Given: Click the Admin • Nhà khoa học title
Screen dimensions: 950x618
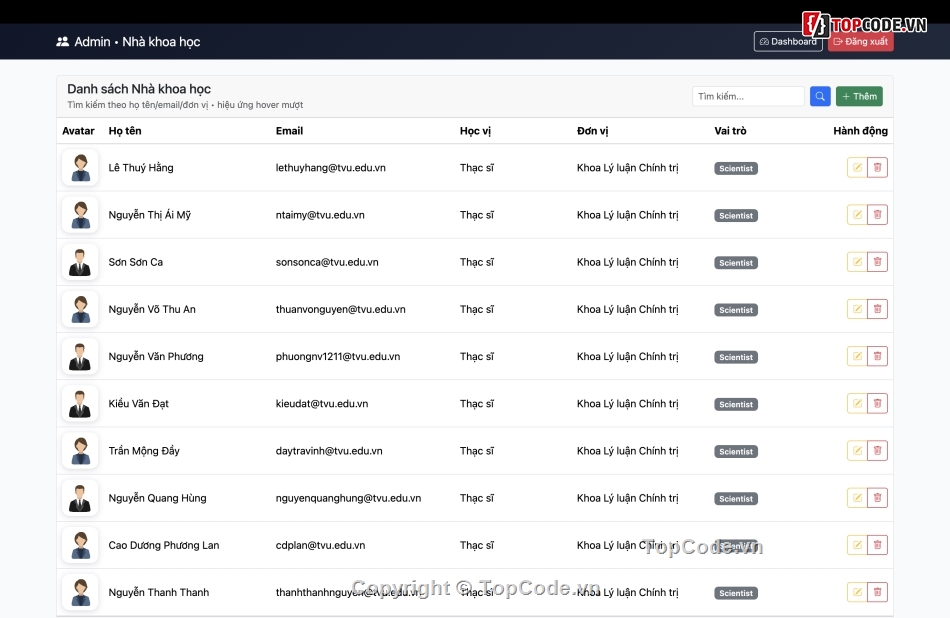Looking at the screenshot, I should tap(137, 42).
